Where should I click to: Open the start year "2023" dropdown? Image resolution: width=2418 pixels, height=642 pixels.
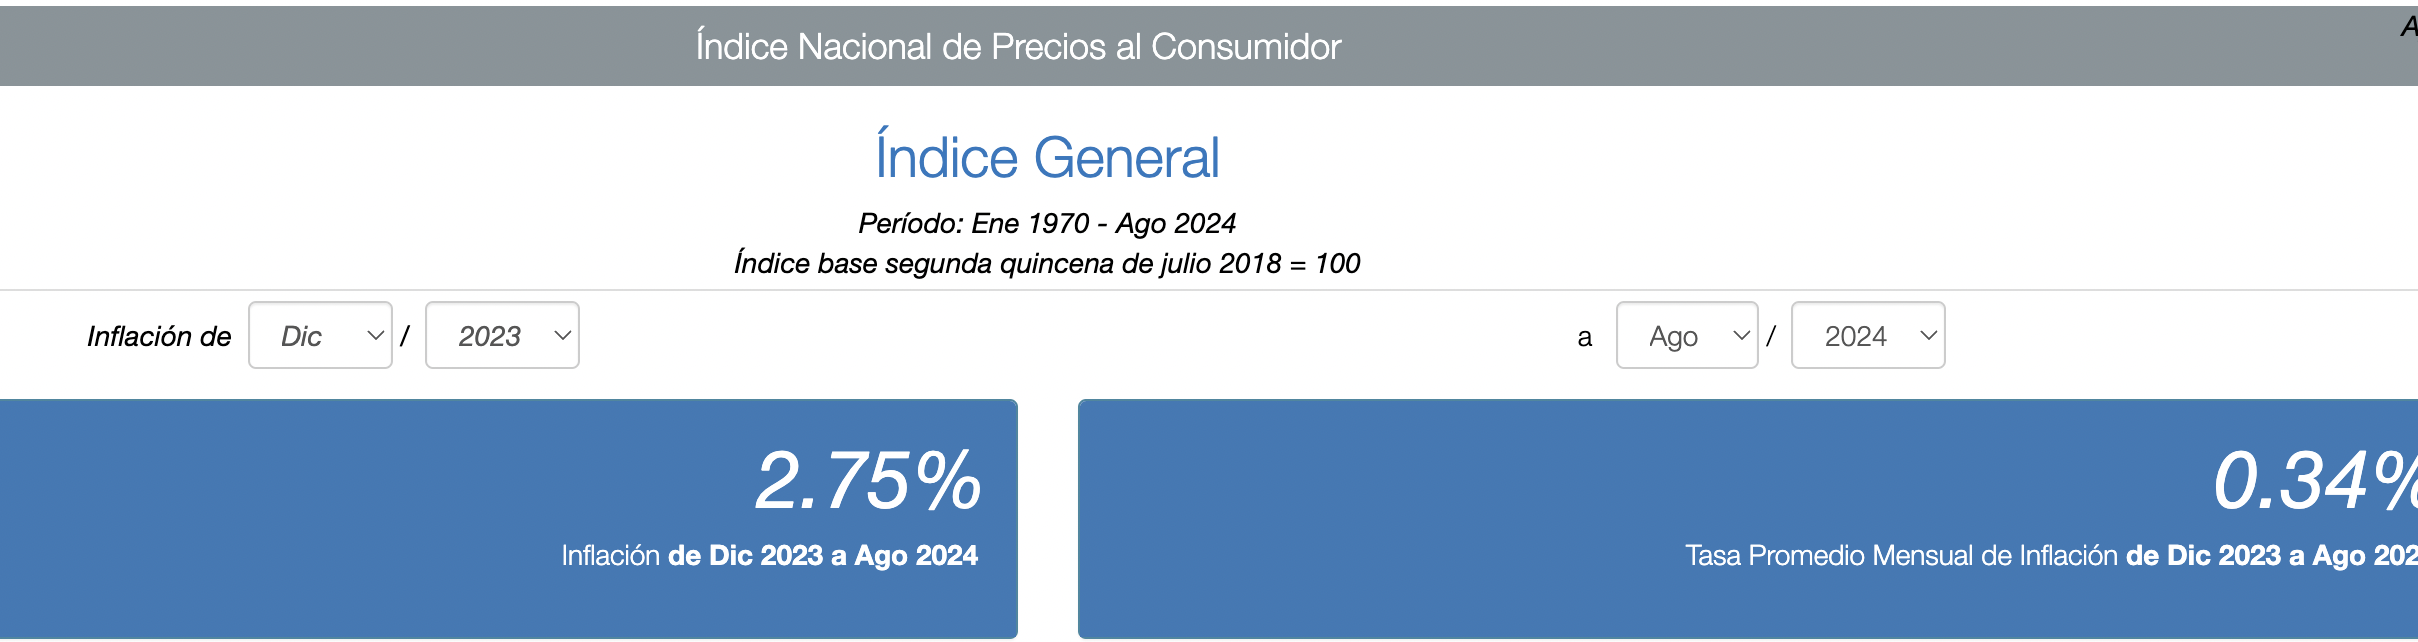tap(502, 335)
